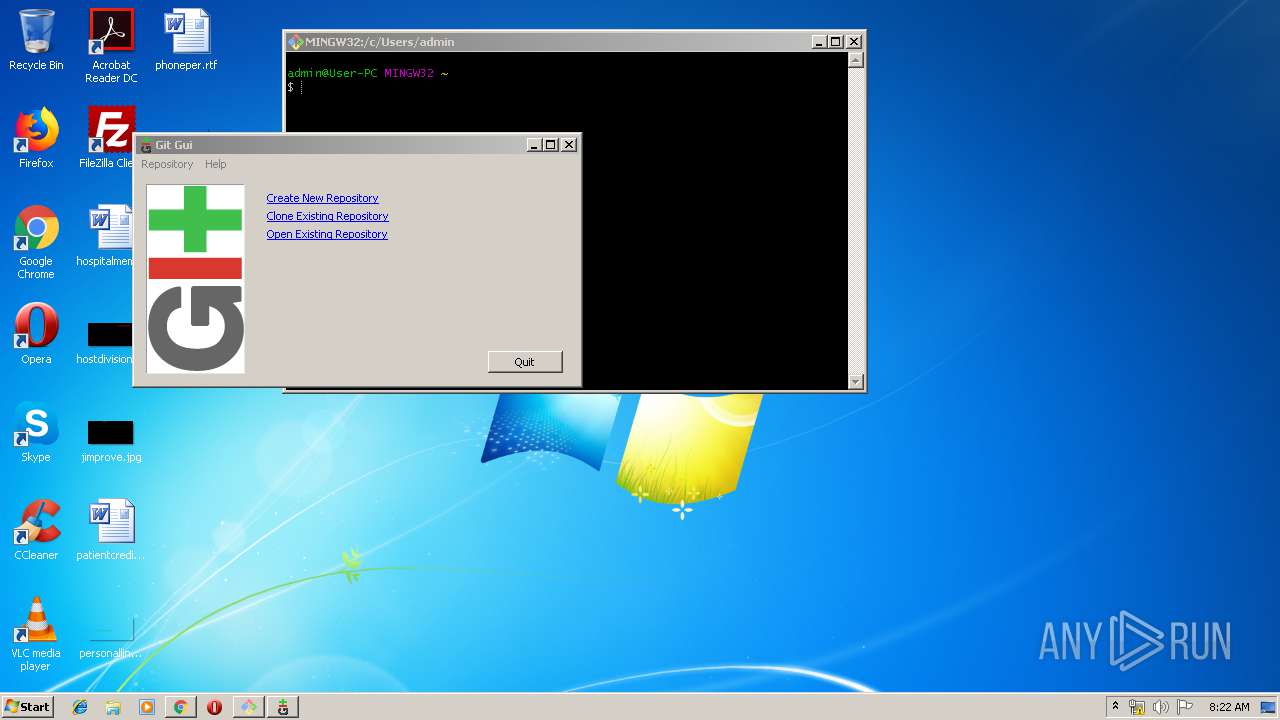Open Windows Explorer from the taskbar
Viewport: 1280px width, 720px height.
click(x=113, y=707)
